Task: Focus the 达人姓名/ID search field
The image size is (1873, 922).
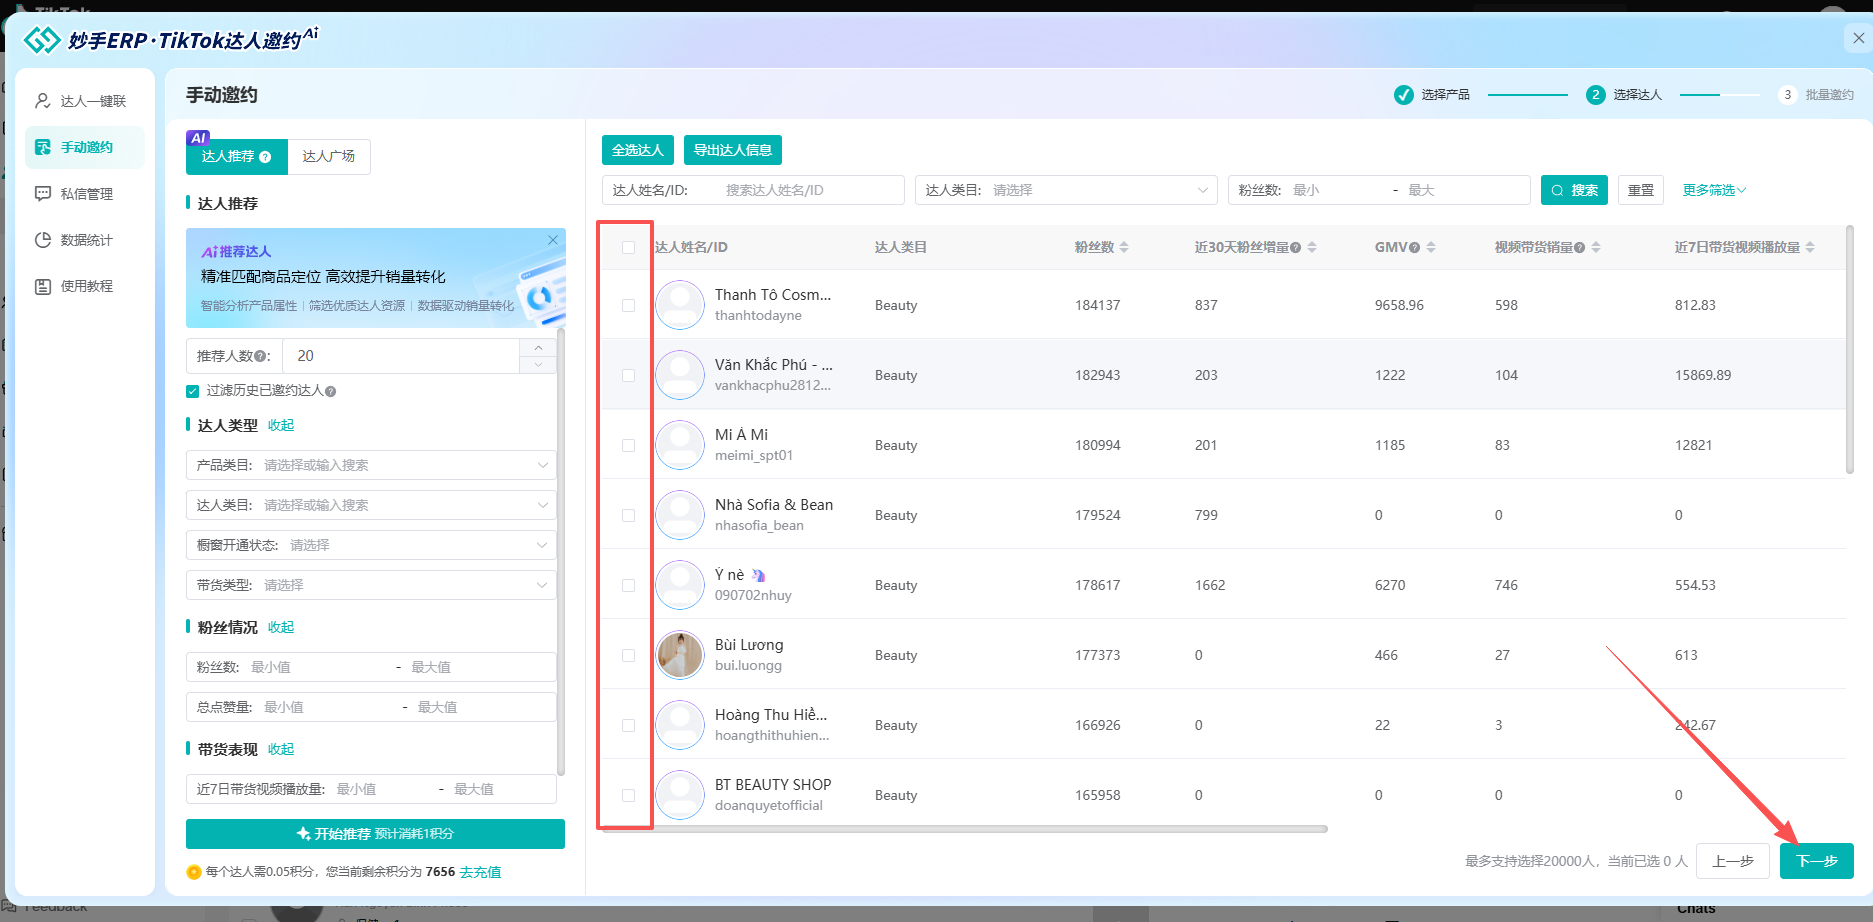Action: [753, 190]
